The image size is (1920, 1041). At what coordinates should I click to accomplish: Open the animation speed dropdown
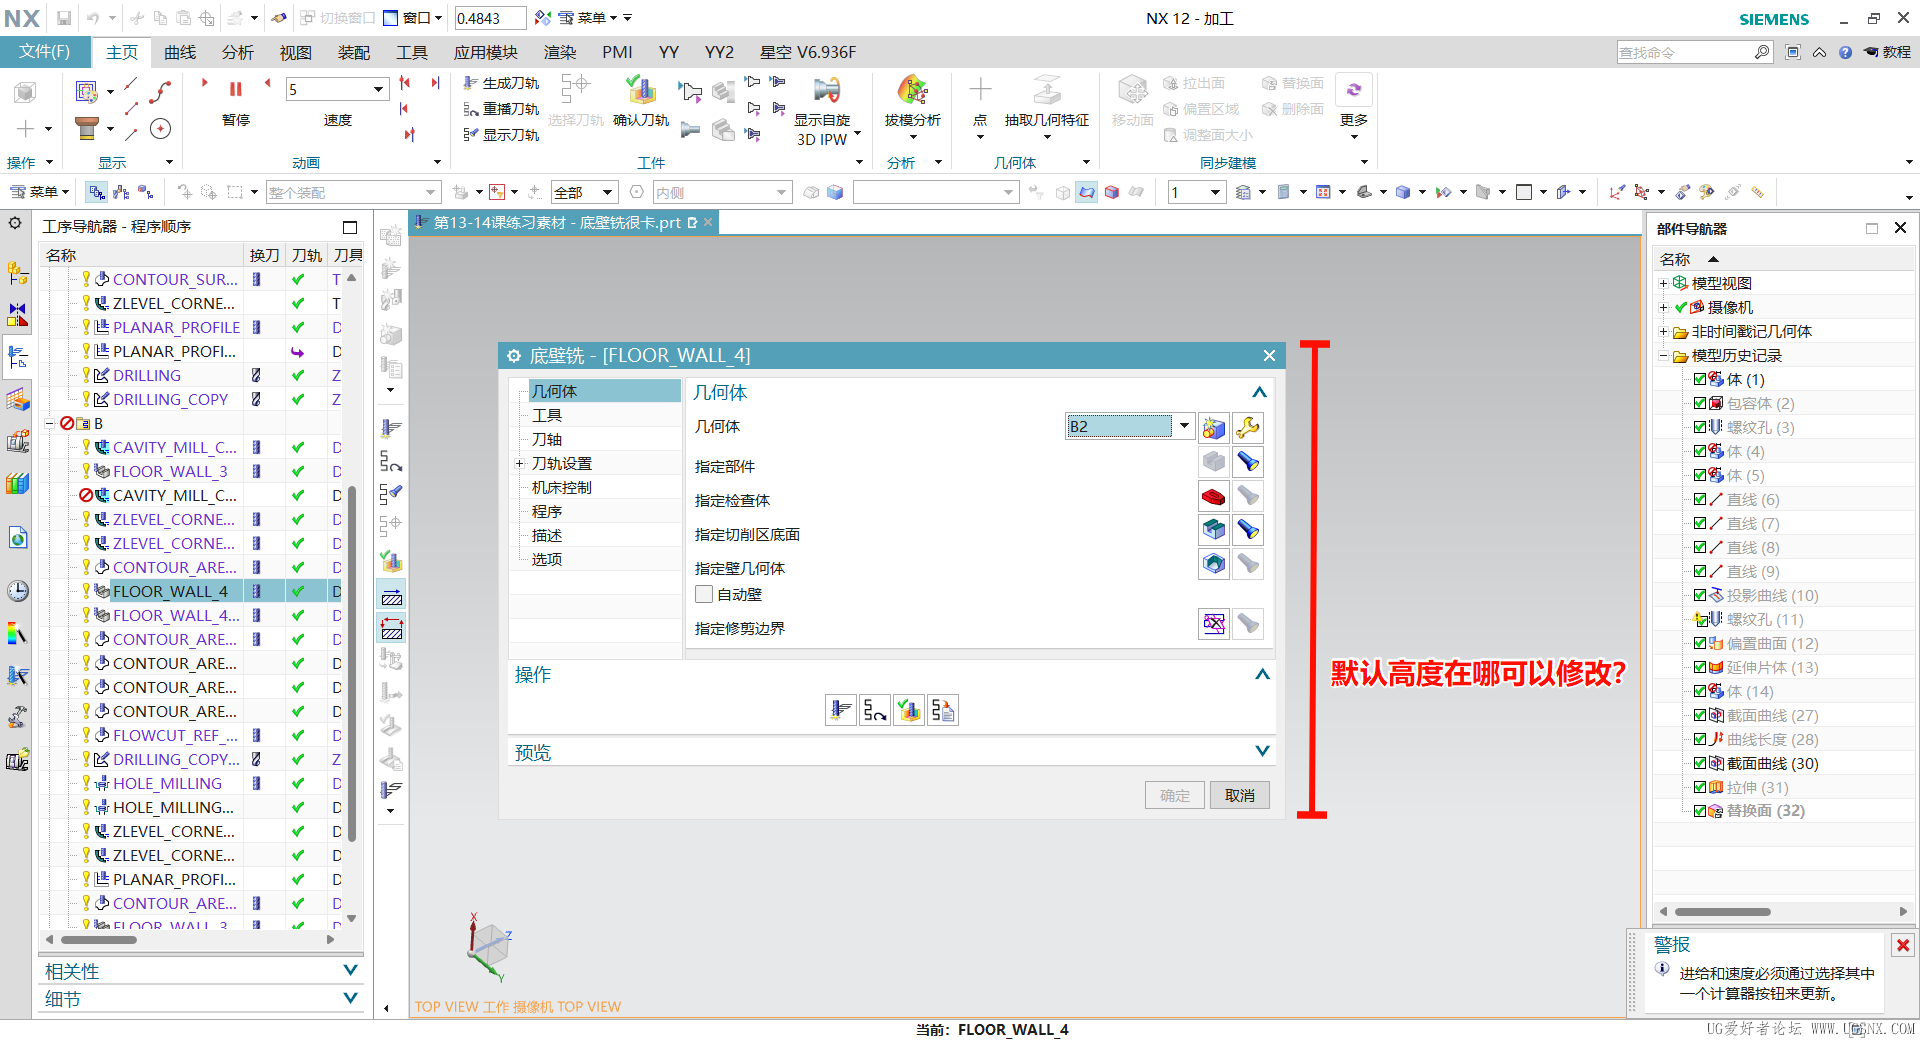pyautogui.click(x=378, y=89)
